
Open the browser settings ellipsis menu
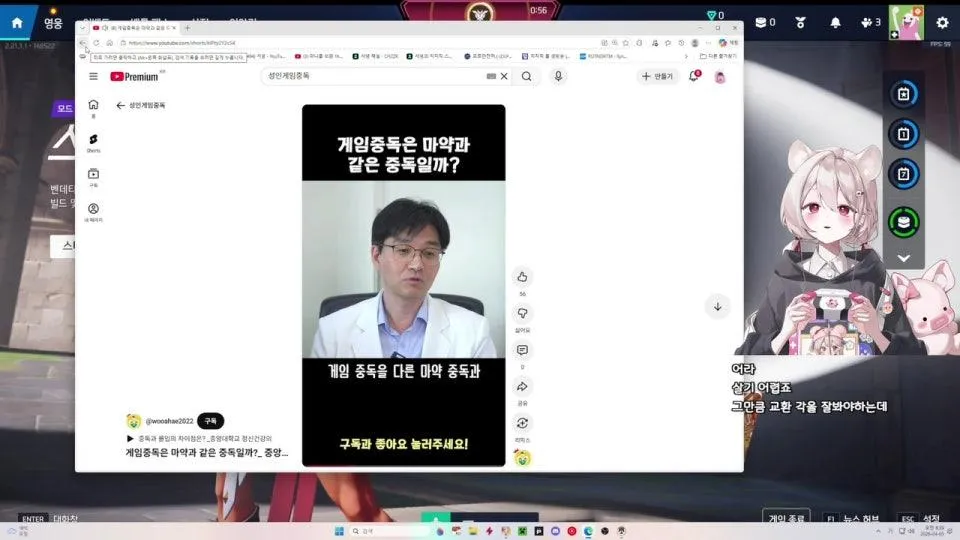(708, 43)
